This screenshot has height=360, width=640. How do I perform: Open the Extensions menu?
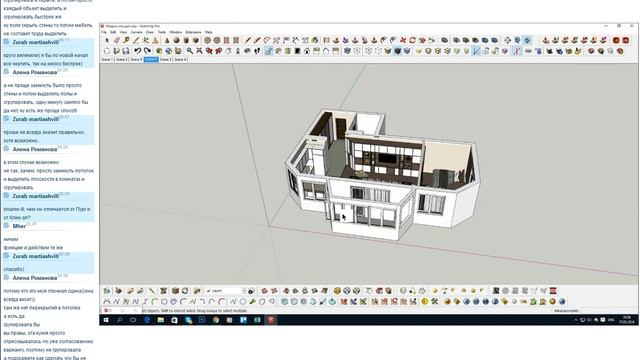pyautogui.click(x=193, y=32)
